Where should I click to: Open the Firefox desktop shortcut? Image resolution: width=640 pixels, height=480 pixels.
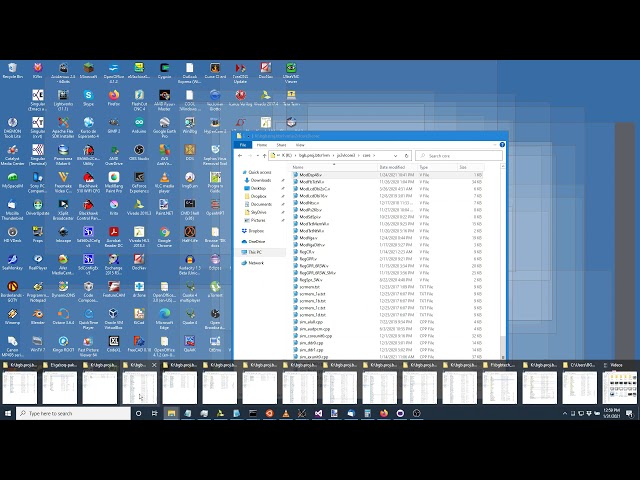pos(113,98)
